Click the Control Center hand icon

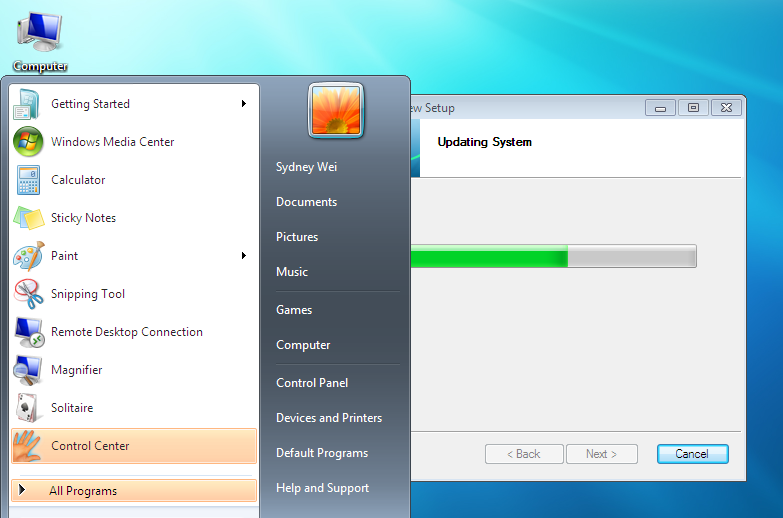[27, 446]
